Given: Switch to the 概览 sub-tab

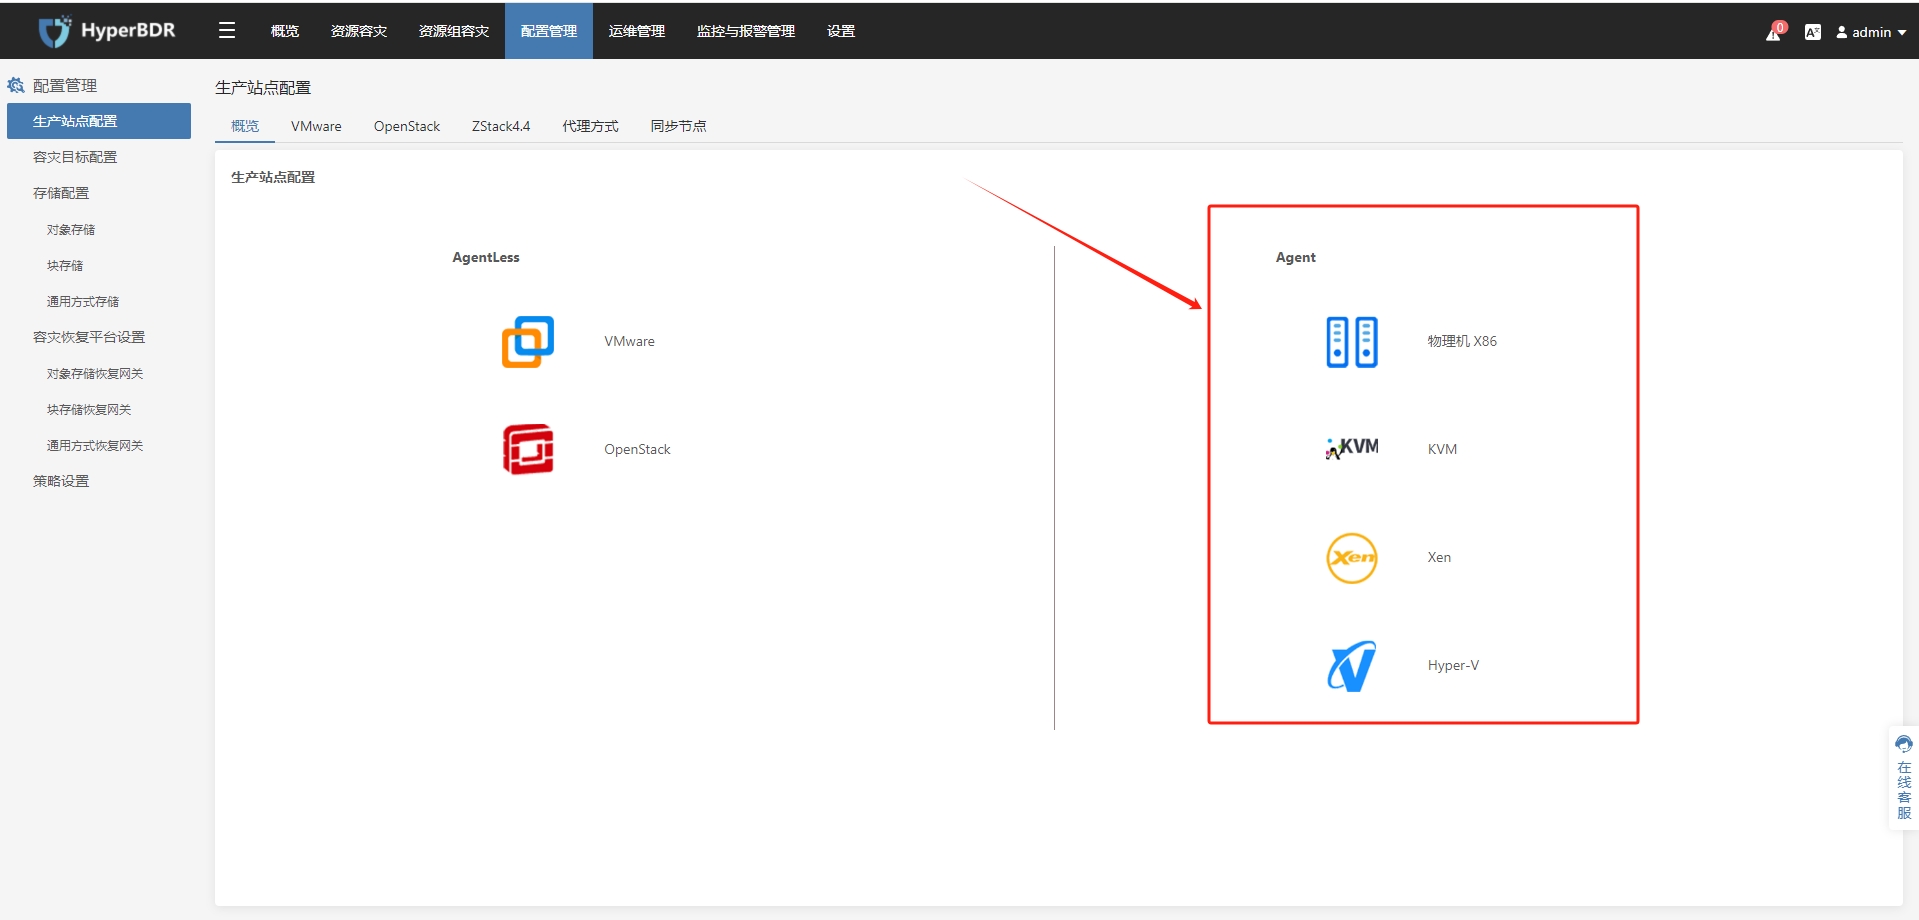Looking at the screenshot, I should tap(245, 126).
